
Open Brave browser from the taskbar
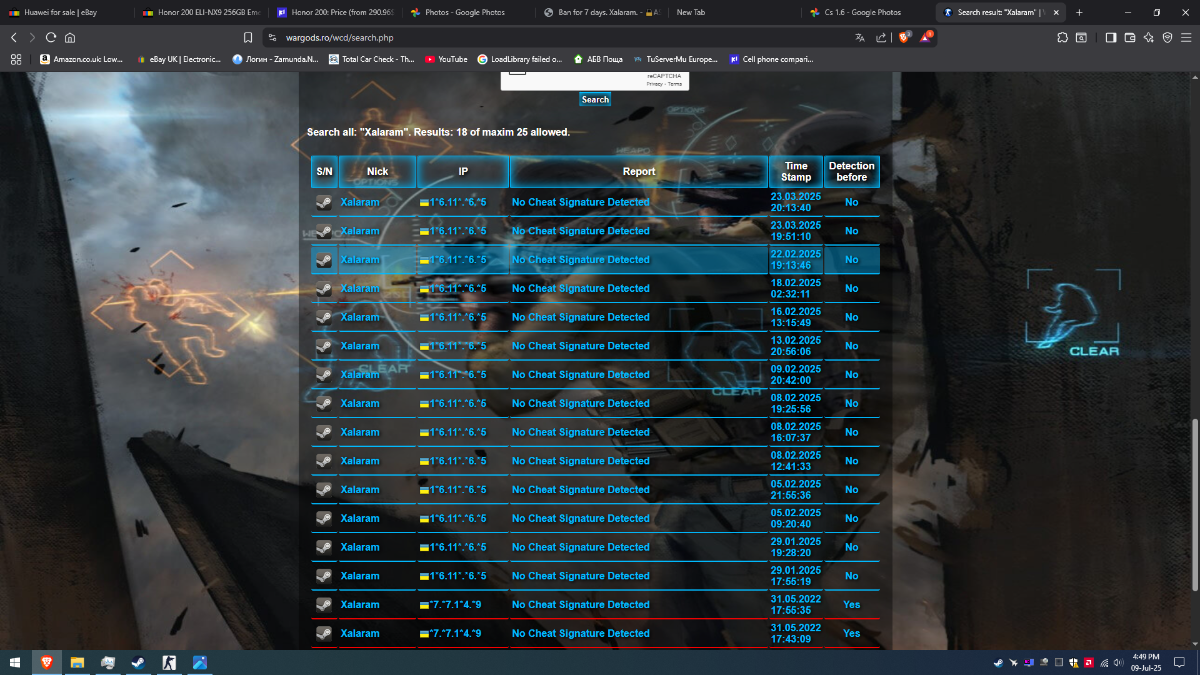click(46, 662)
